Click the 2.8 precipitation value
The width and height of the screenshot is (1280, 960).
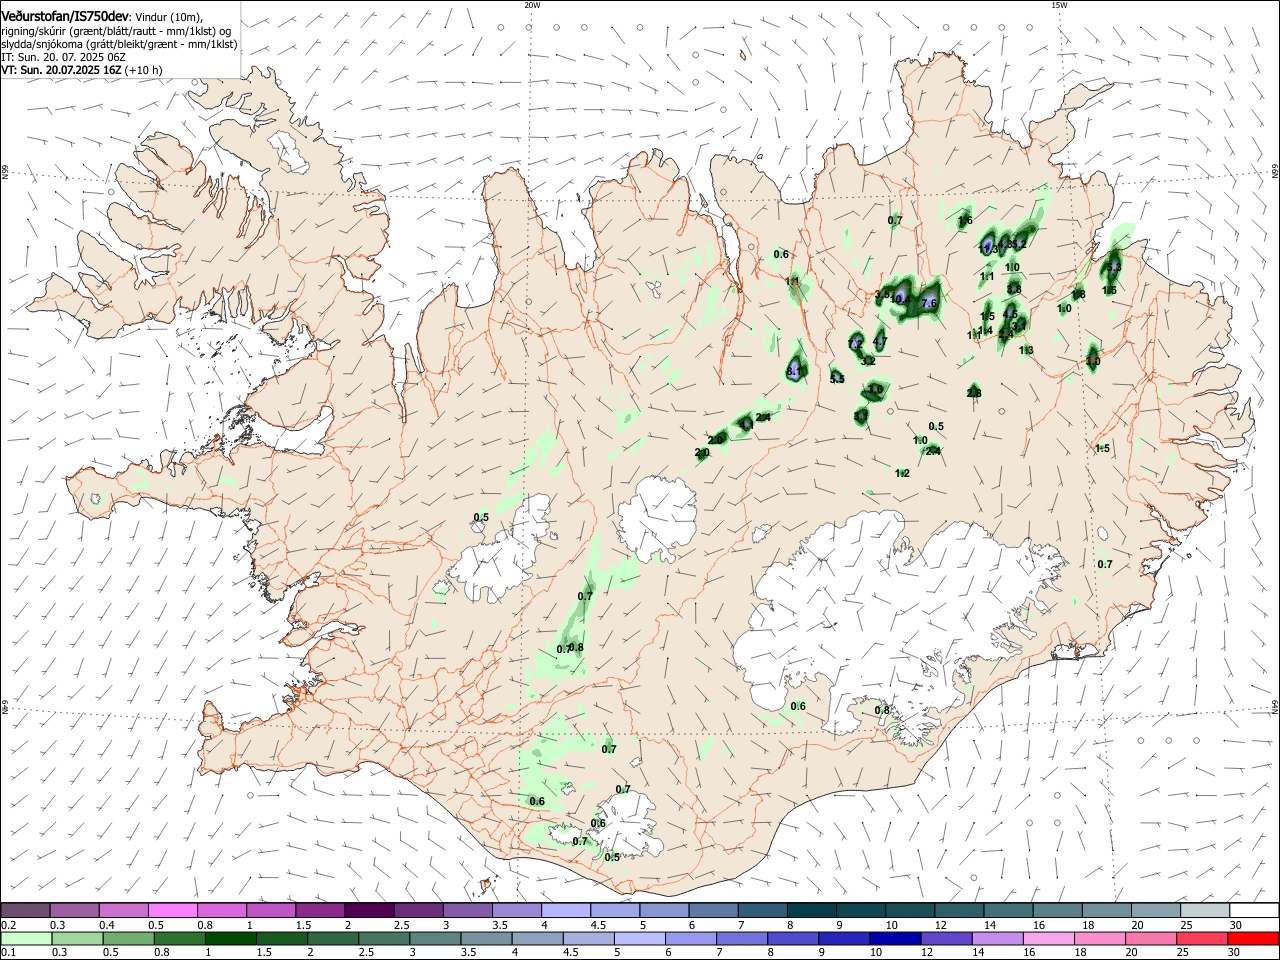tap(974, 393)
